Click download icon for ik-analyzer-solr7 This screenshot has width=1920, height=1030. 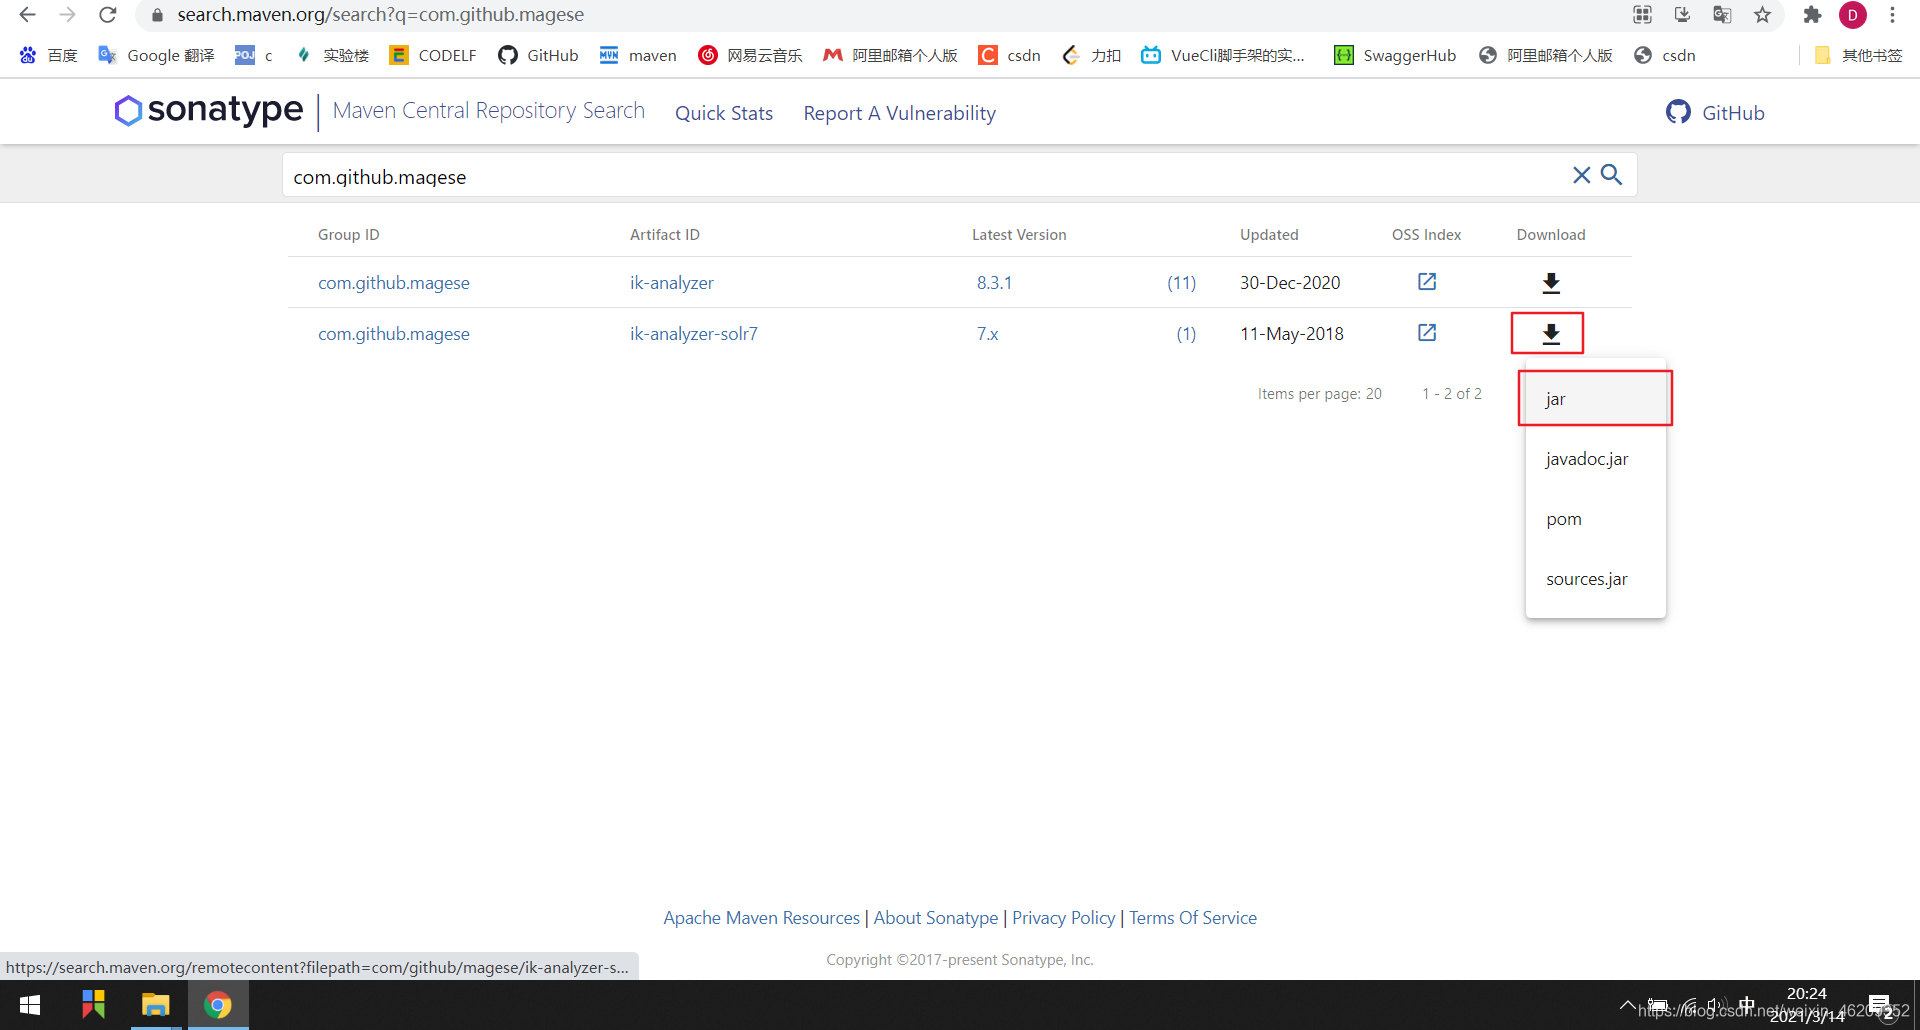[1551, 334]
